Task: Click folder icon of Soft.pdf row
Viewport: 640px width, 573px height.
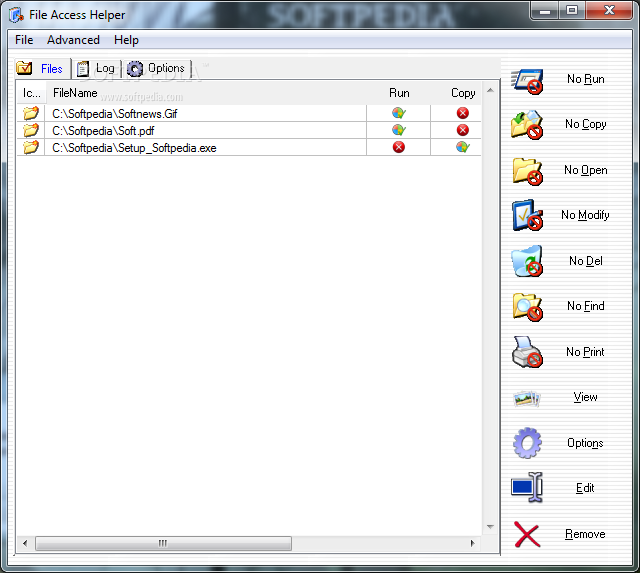Action: pos(31,130)
